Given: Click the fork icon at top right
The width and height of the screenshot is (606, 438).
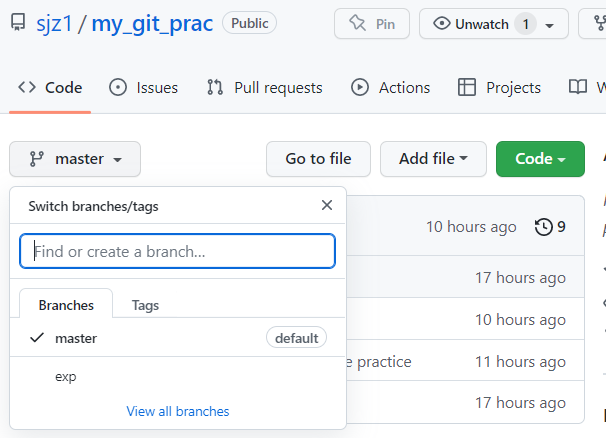Looking at the screenshot, I should [600, 23].
